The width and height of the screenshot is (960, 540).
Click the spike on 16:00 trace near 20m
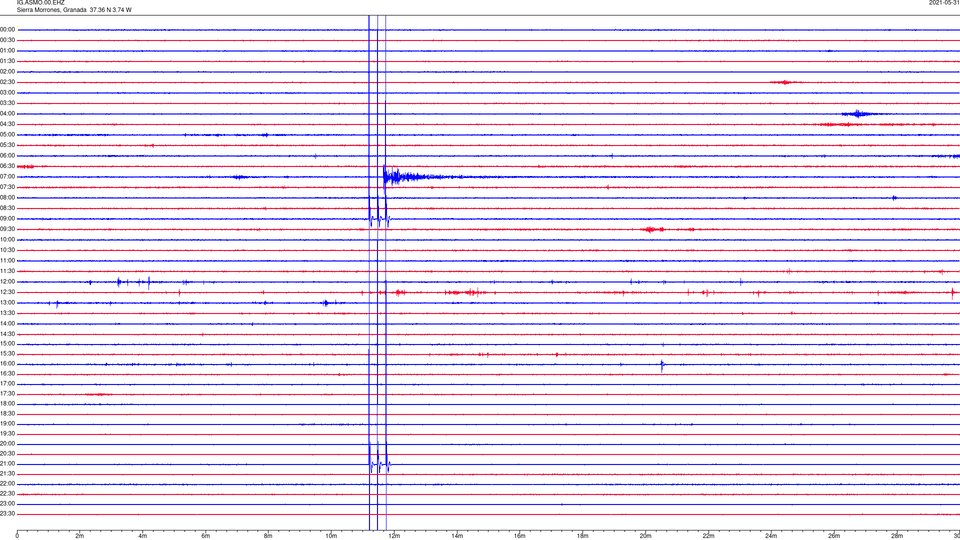pyautogui.click(x=662, y=366)
